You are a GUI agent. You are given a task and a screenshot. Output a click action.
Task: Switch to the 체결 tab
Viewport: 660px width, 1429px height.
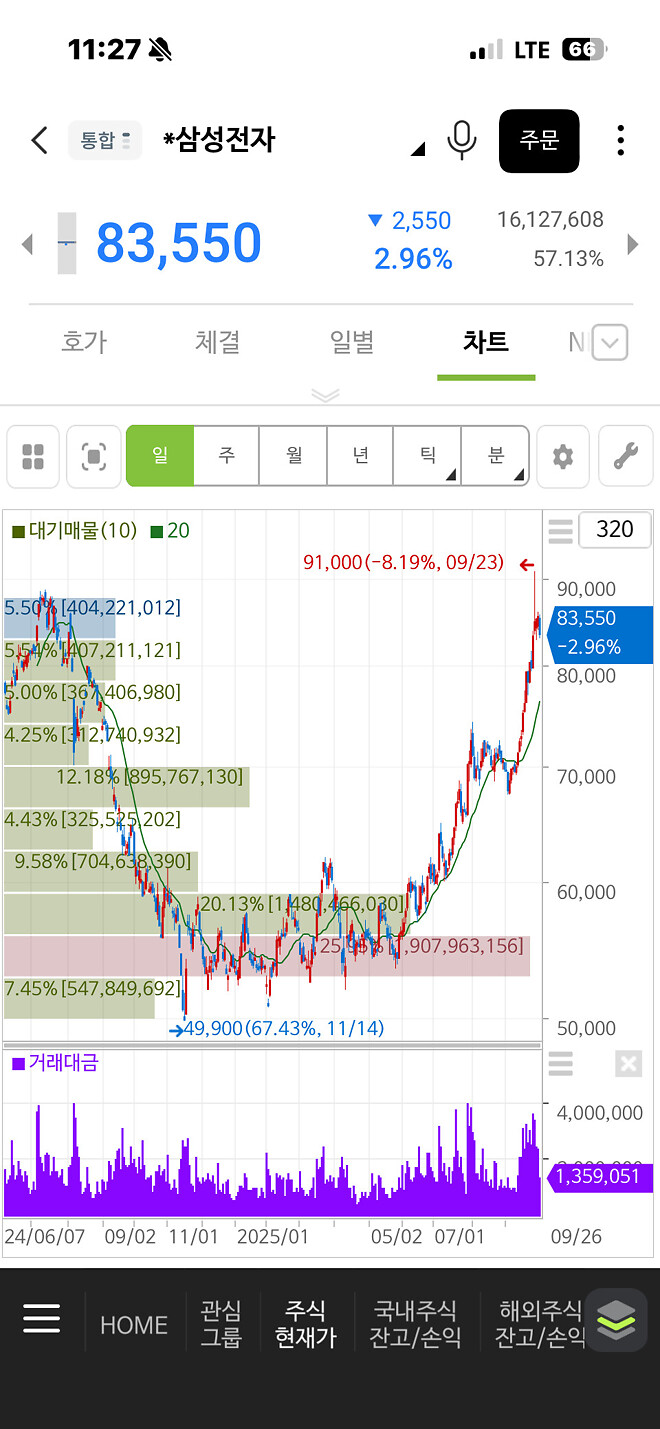(x=218, y=342)
